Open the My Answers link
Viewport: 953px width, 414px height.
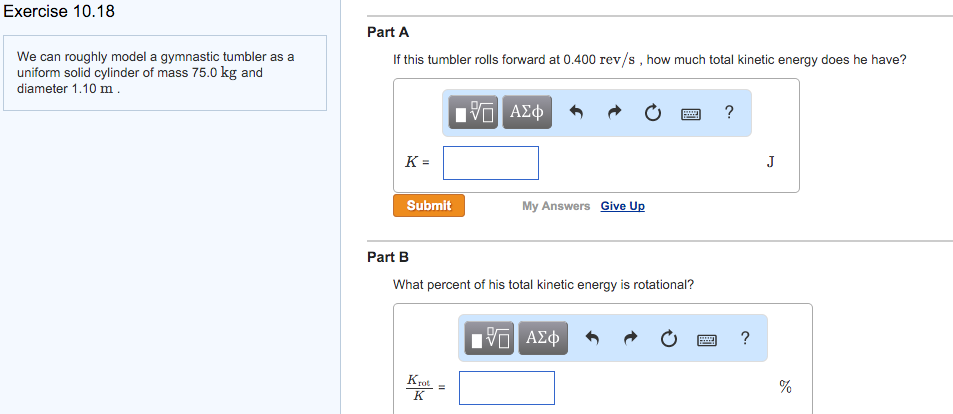tap(556, 206)
